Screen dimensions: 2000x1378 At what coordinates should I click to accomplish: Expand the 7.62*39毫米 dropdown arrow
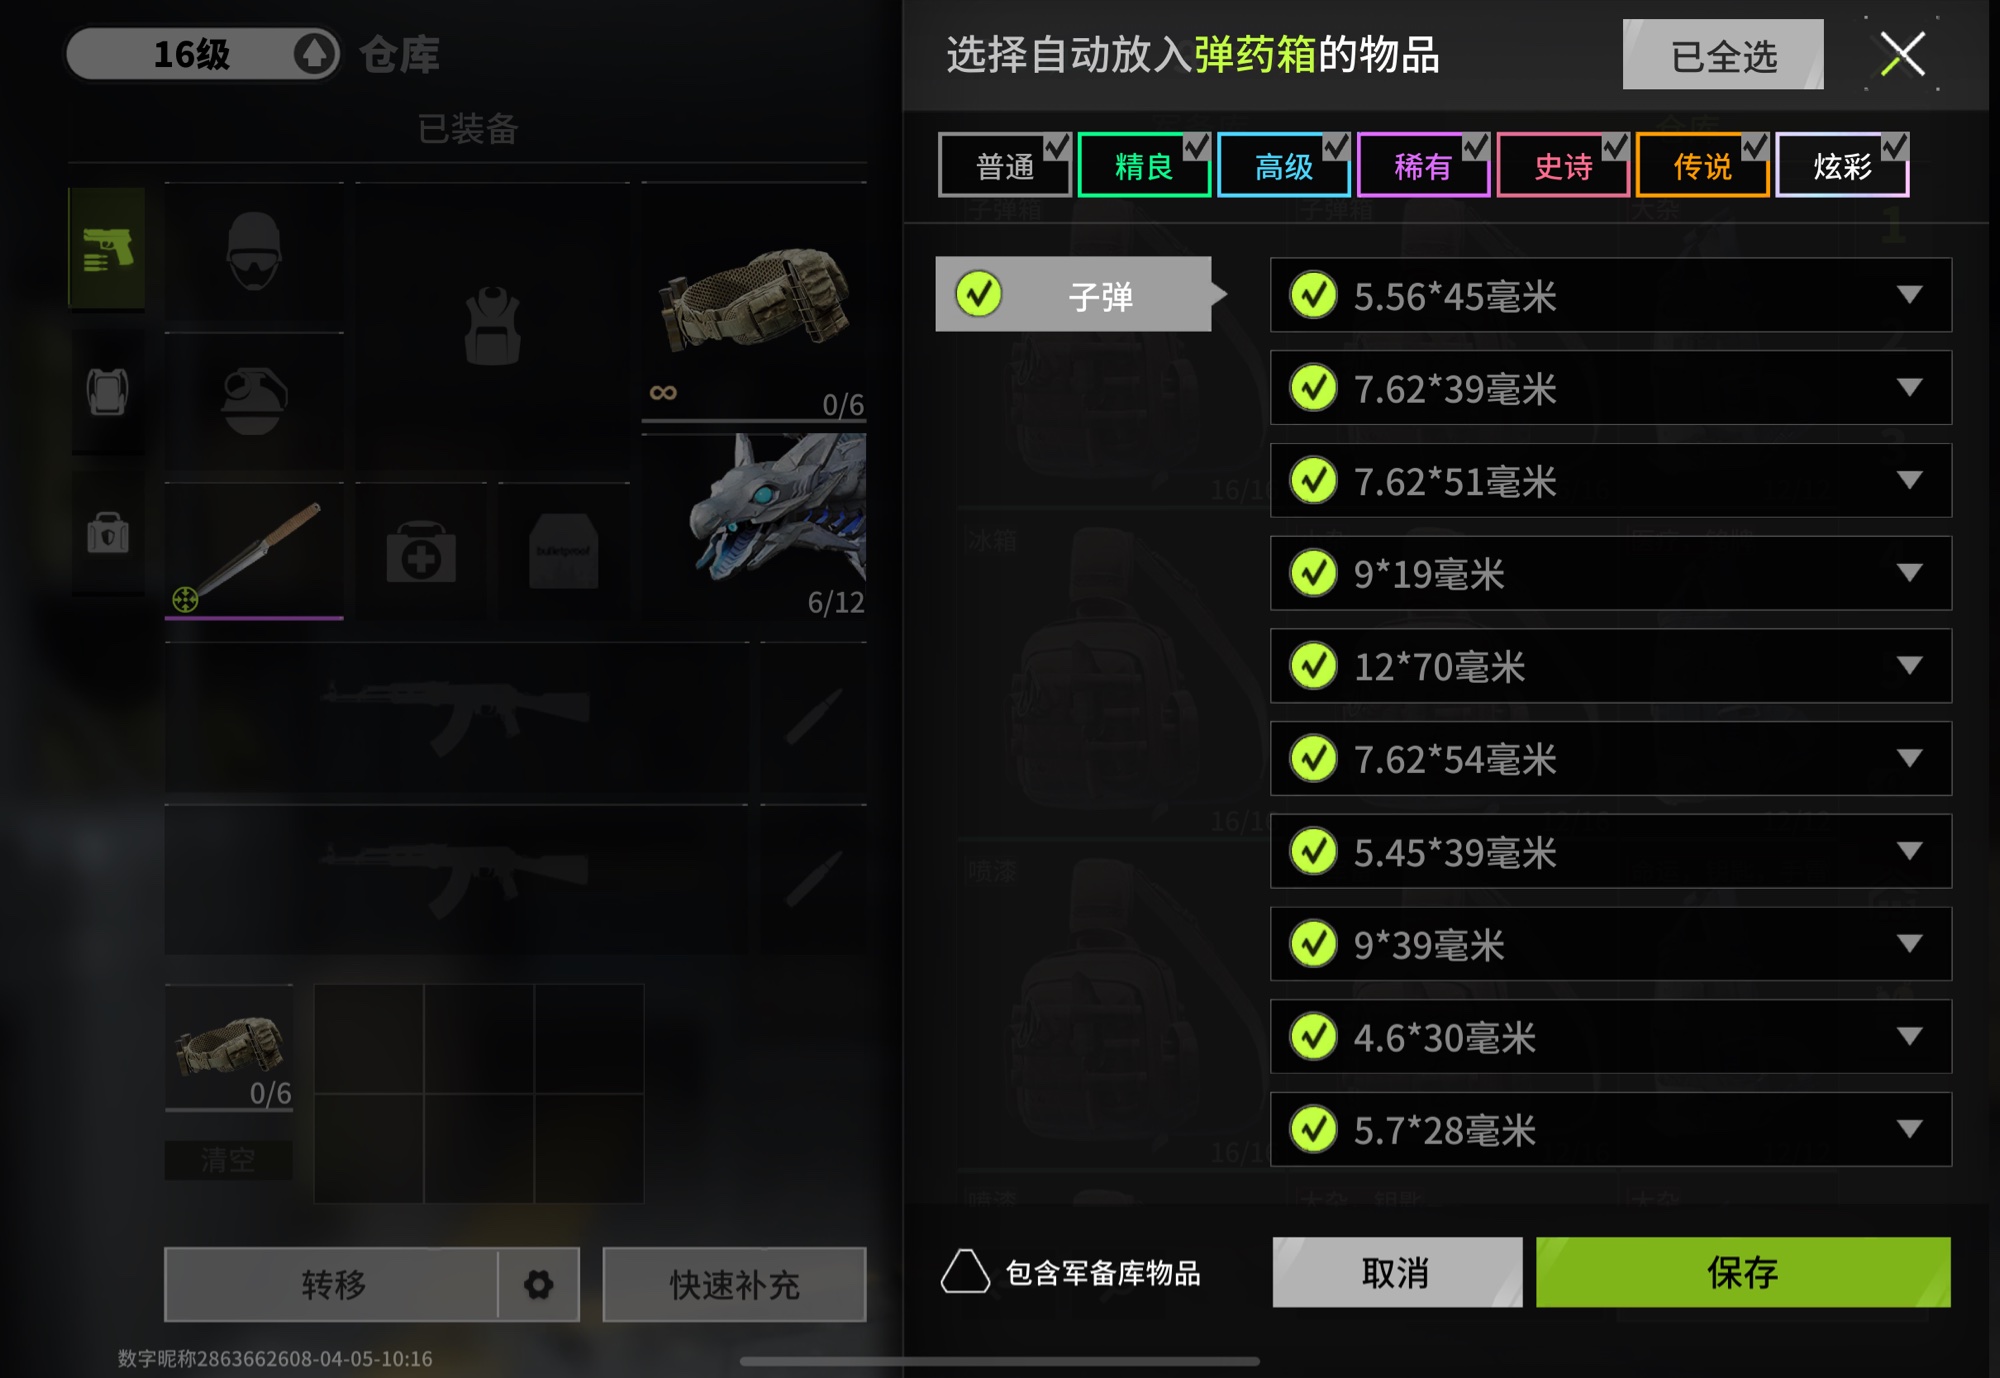point(1909,387)
